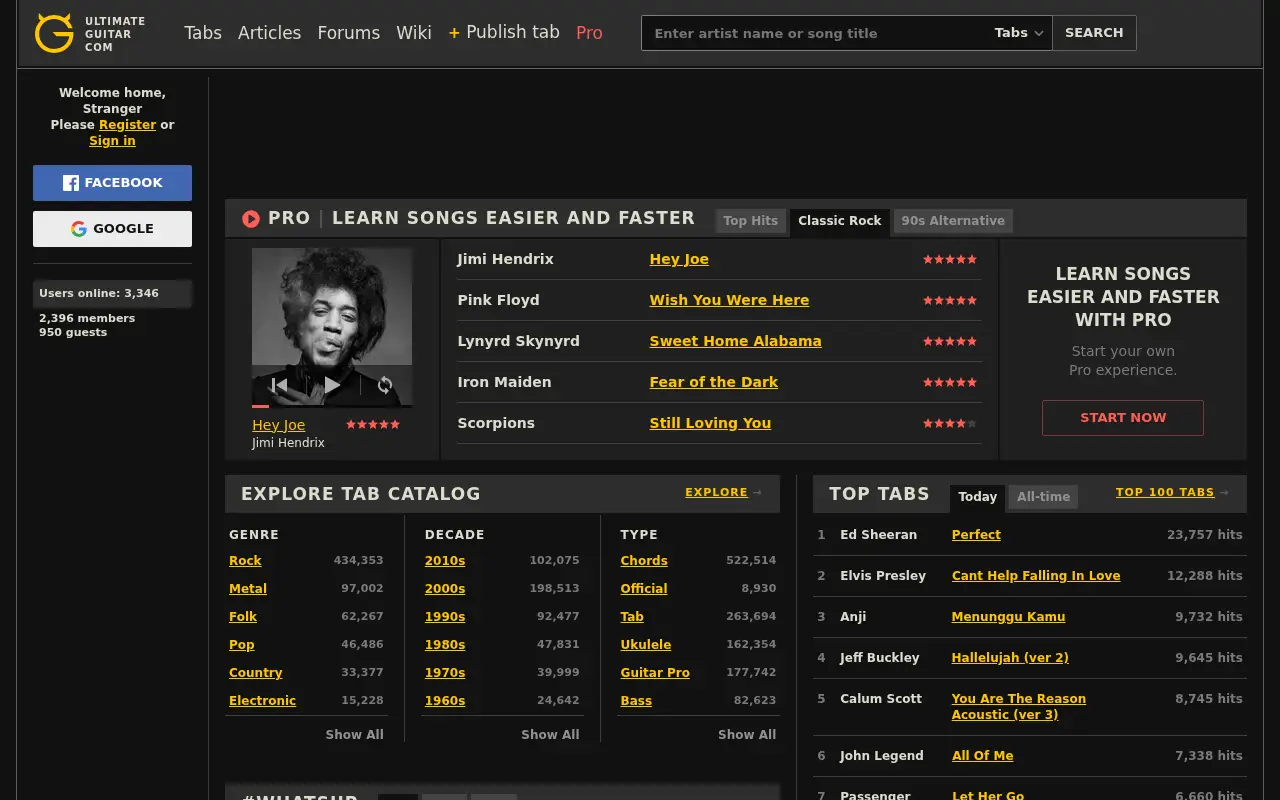1280x800 pixels.
Task: Open the Pro navigation link
Action: coord(589,33)
